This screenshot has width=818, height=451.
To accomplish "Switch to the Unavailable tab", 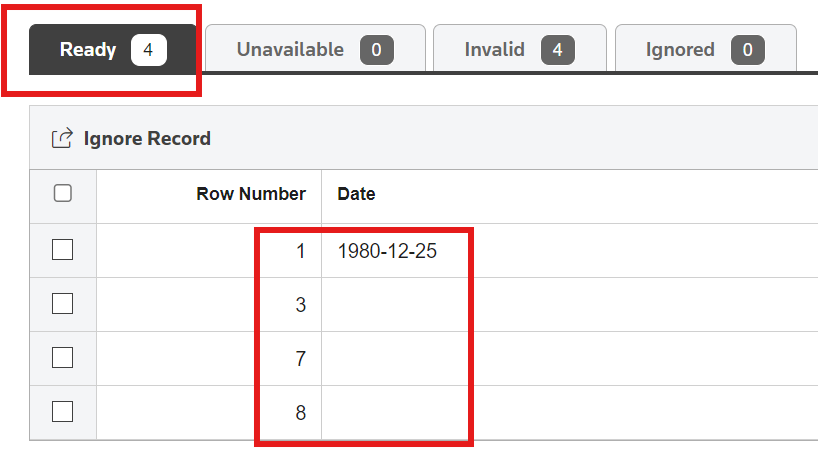I will (290, 49).
